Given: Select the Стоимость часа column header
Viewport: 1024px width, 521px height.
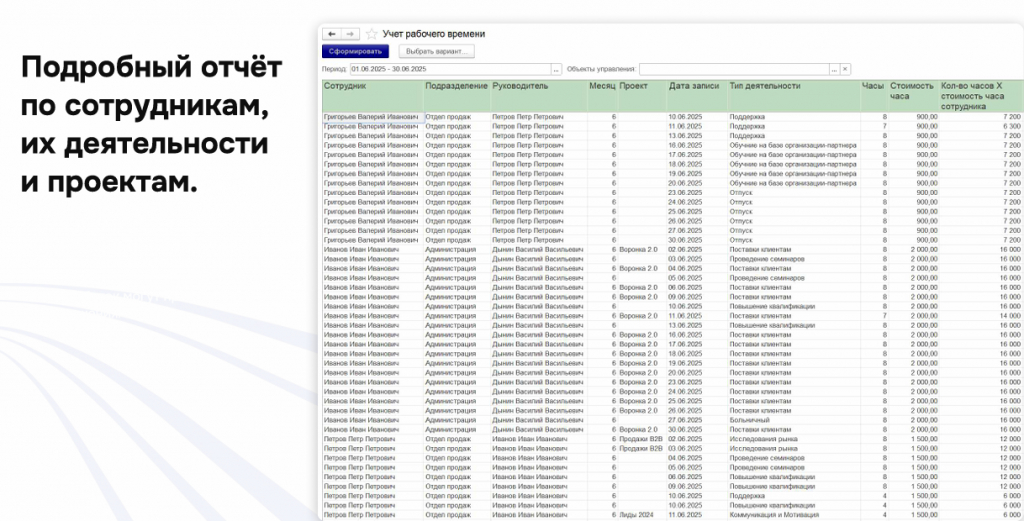Looking at the screenshot, I should [914, 96].
